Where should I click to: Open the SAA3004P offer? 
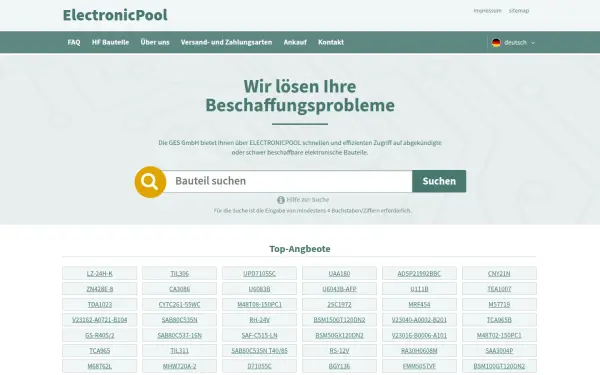[499, 351]
